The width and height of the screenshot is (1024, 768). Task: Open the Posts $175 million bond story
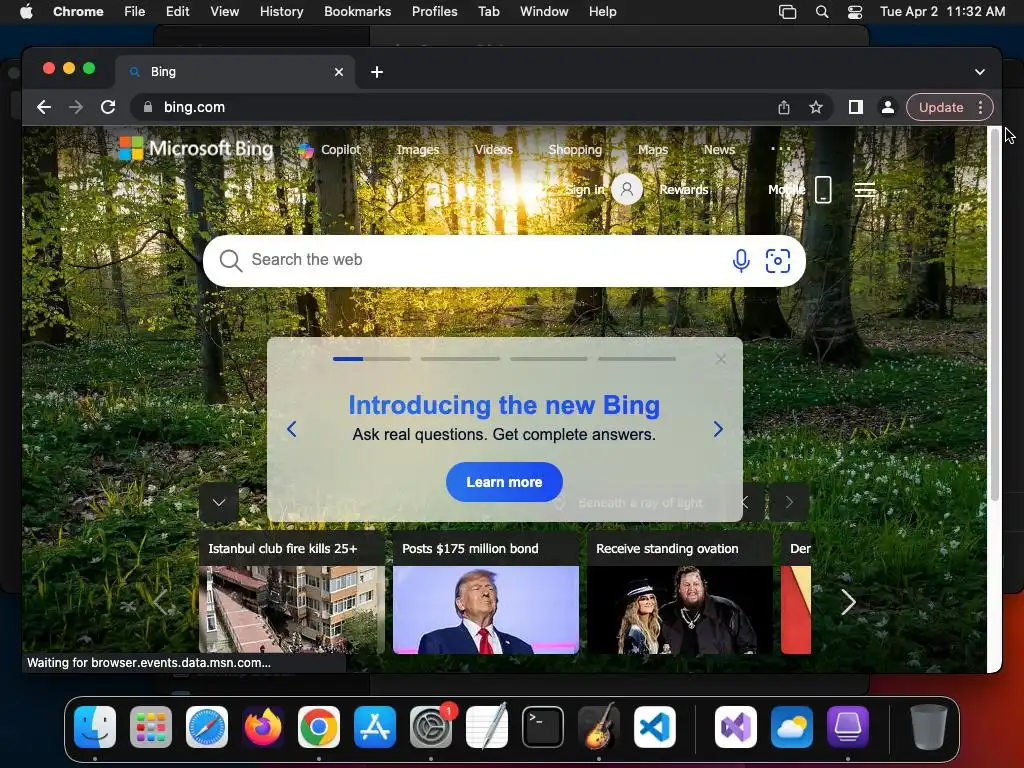[486, 593]
